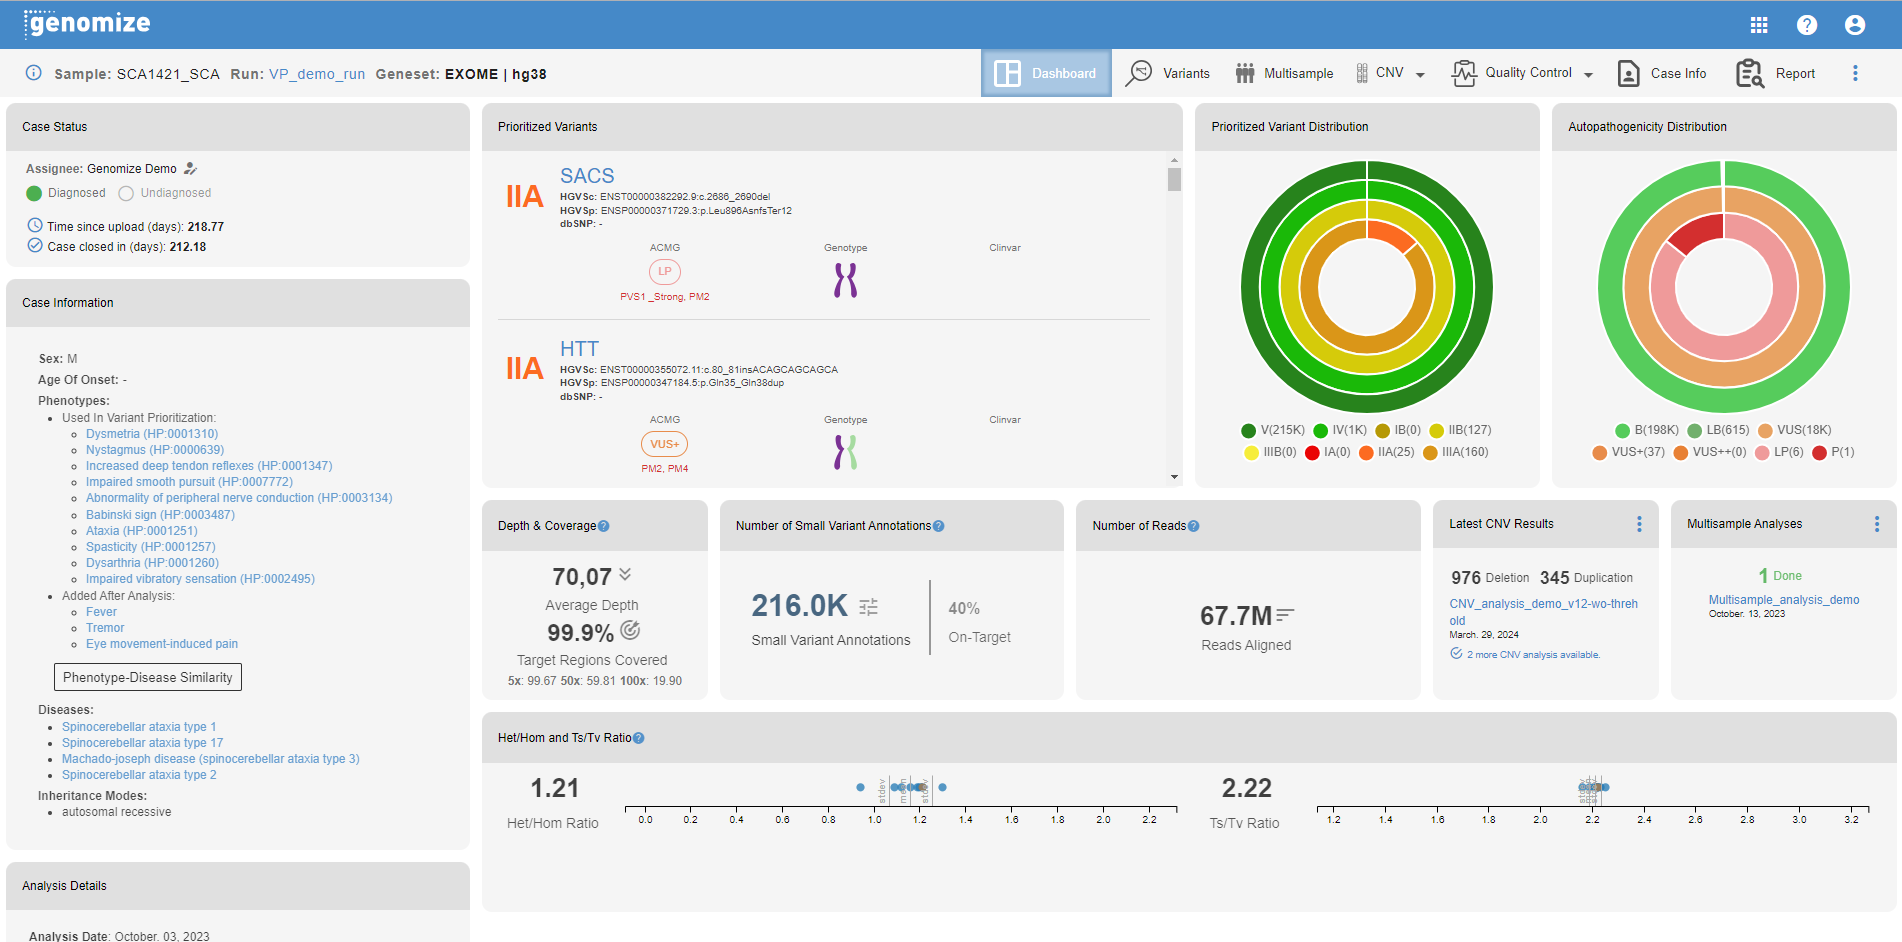The image size is (1902, 942).
Task: Click the LP ACMG badge for SACS
Action: point(665,272)
